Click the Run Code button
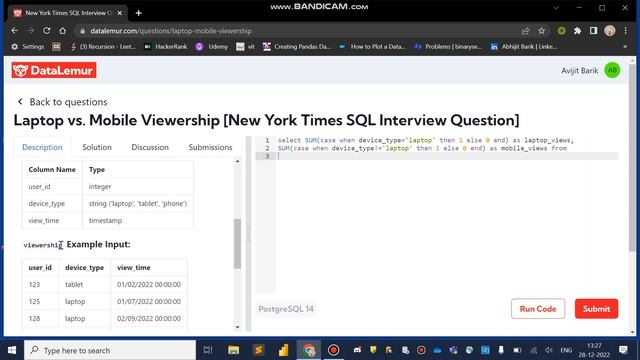The image size is (640, 360). (538, 309)
